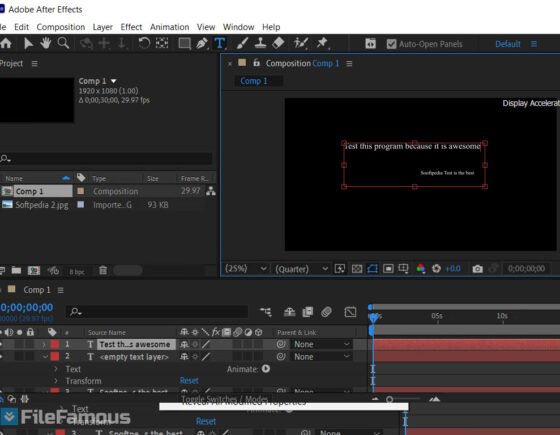Click the exposure value +0.0
Viewport: 560px width, 435px height.
[453, 269]
